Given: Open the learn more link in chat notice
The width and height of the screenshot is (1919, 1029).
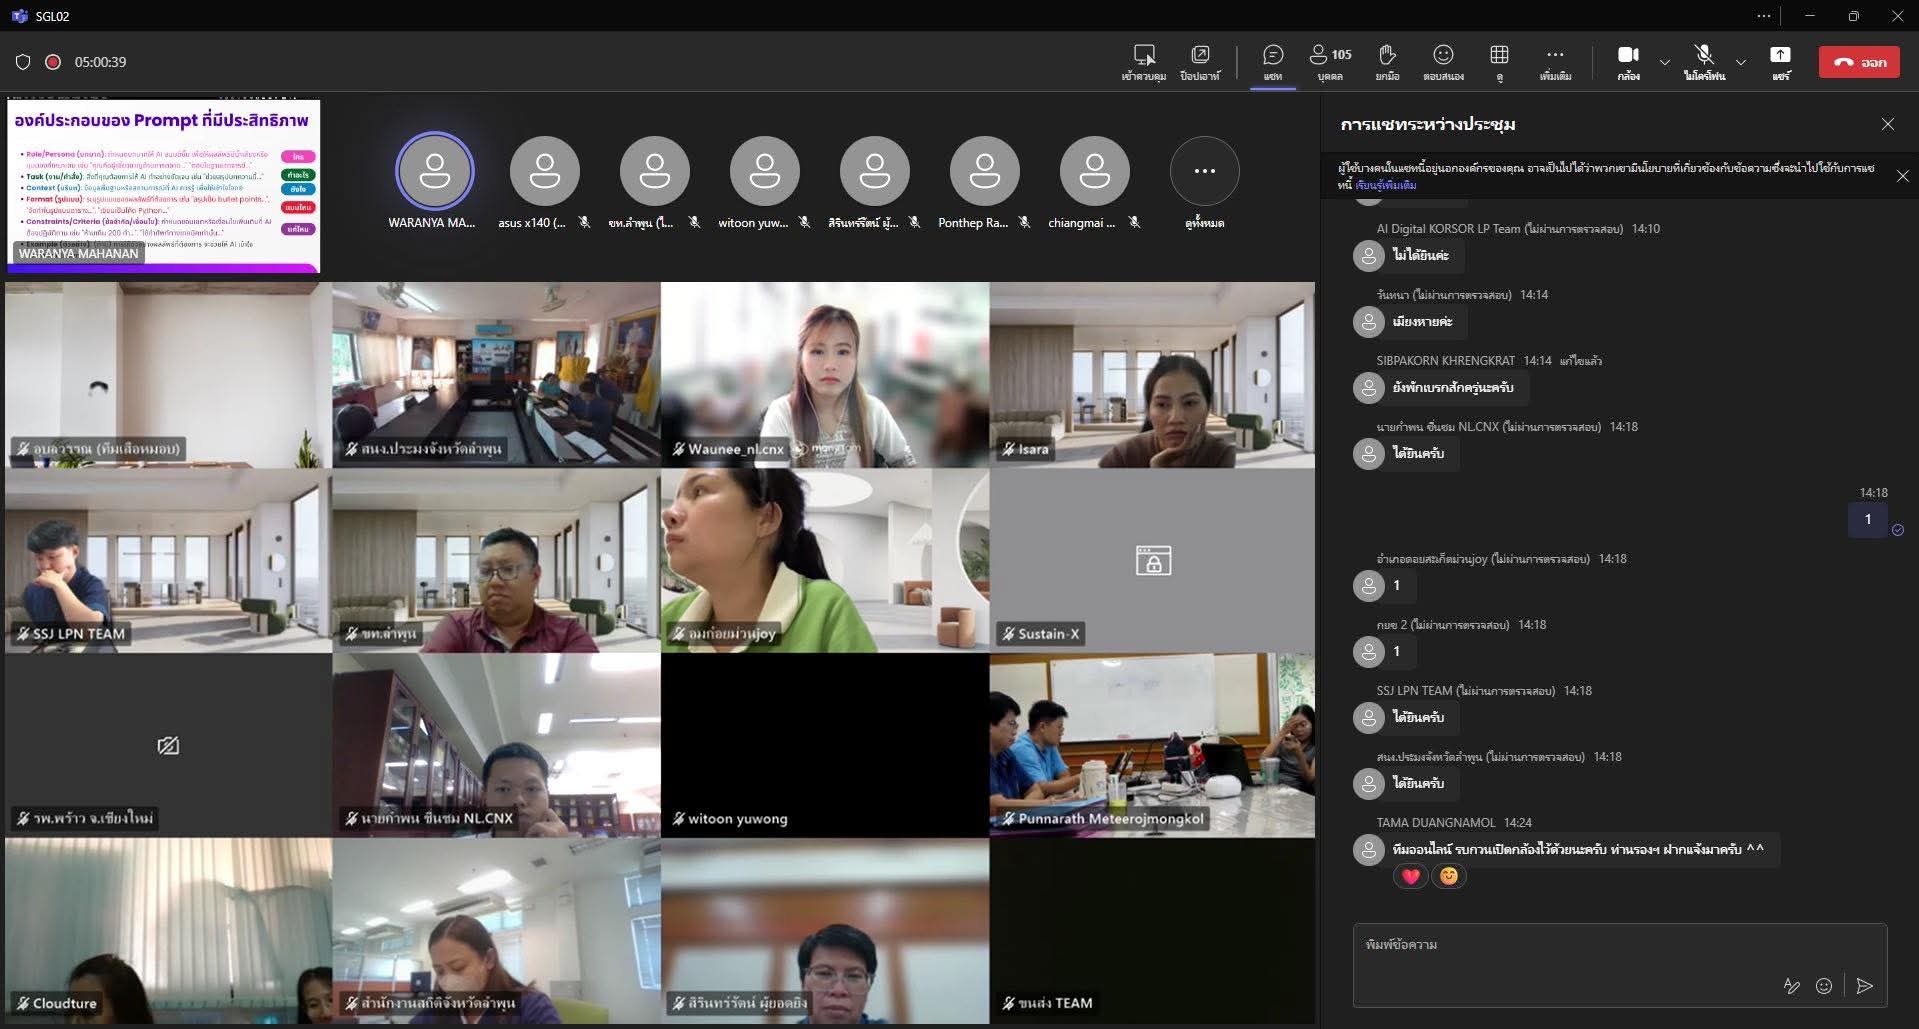Looking at the screenshot, I should pos(1386,185).
